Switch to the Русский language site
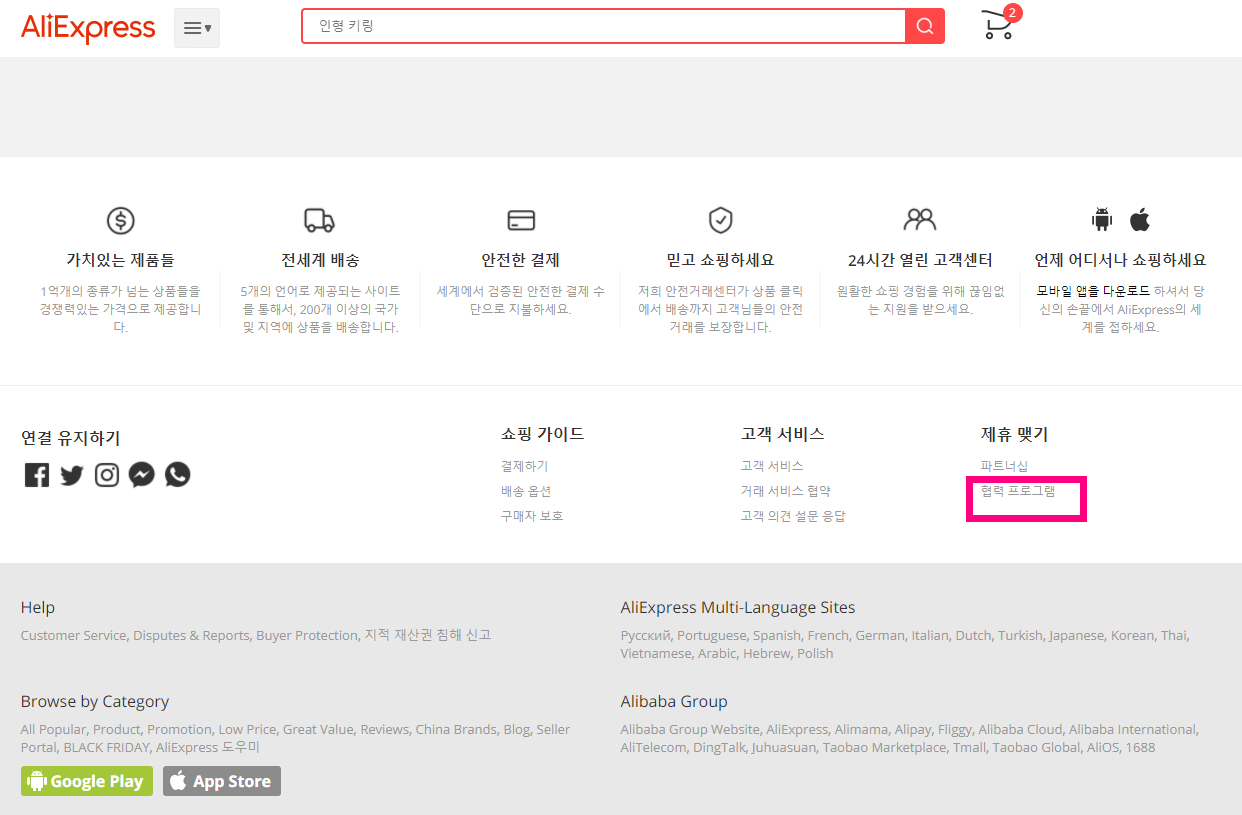Viewport: 1242px width, 815px height. [x=645, y=635]
